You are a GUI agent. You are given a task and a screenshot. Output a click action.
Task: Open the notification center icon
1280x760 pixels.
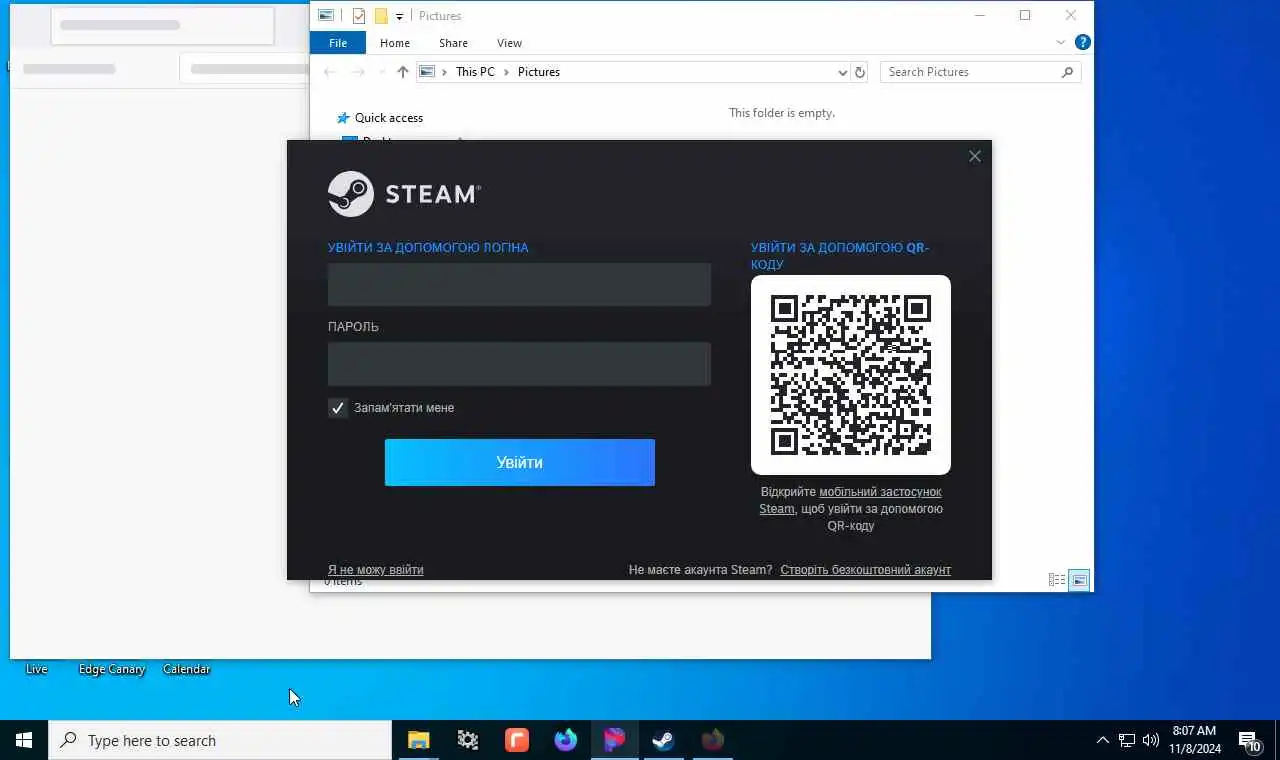pyautogui.click(x=1250, y=740)
